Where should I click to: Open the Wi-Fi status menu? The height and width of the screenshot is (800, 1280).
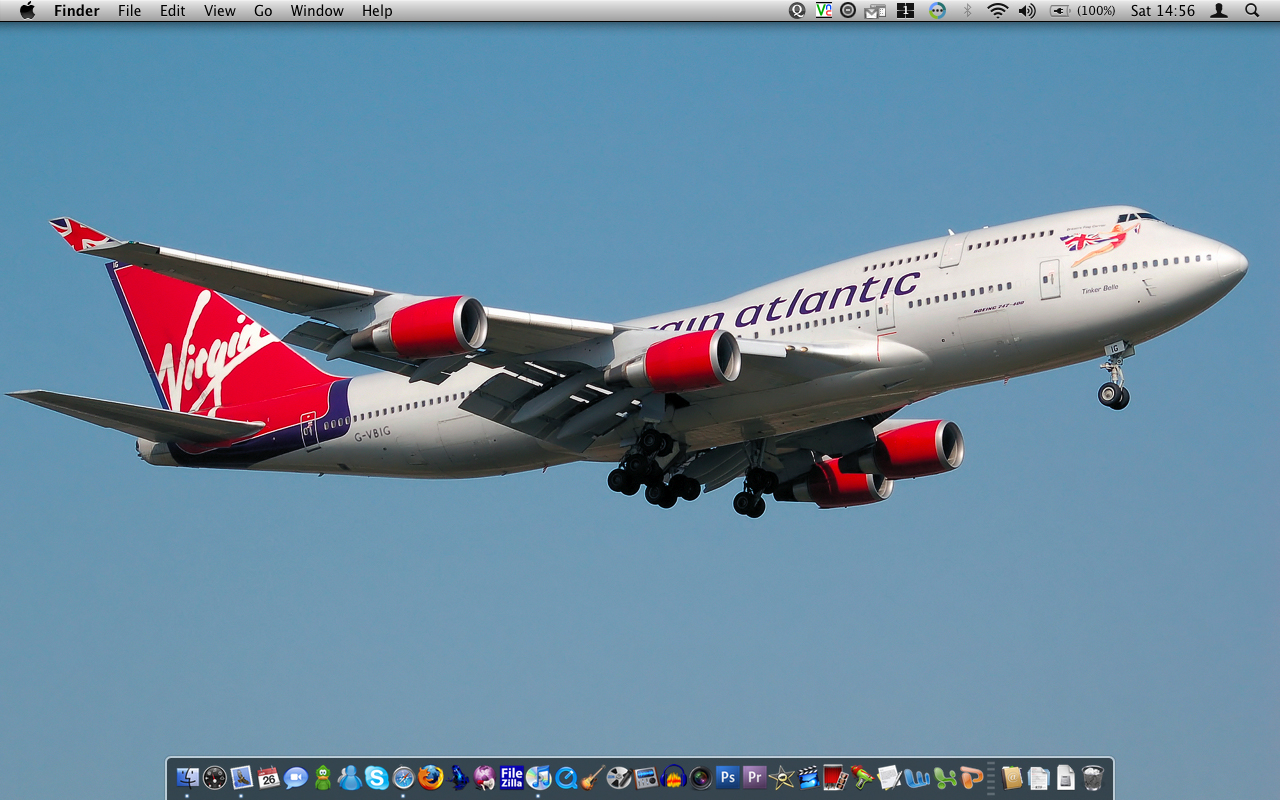coord(997,11)
